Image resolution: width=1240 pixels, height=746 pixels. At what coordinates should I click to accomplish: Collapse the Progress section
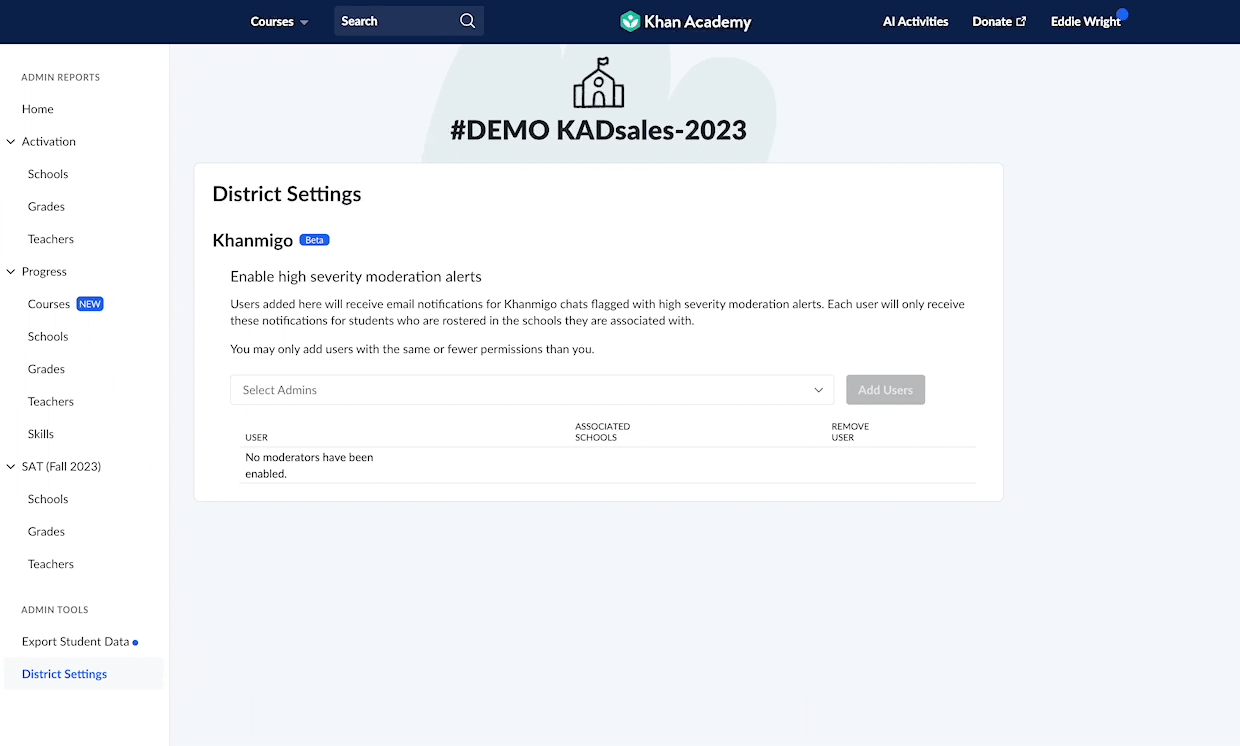pyautogui.click(x=11, y=272)
